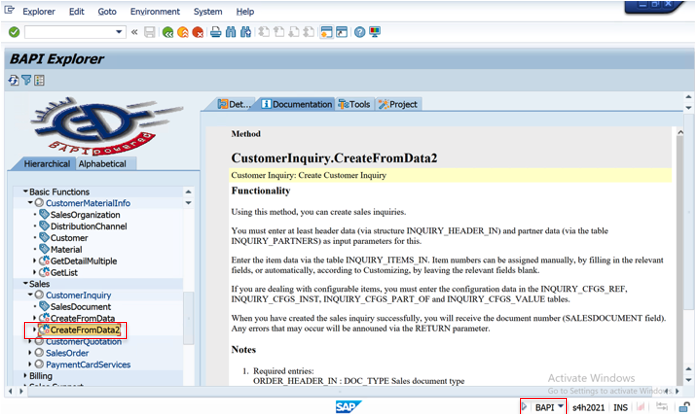The width and height of the screenshot is (695, 414).
Task: Open the BAPI status bar dropdown
Action: click(561, 406)
